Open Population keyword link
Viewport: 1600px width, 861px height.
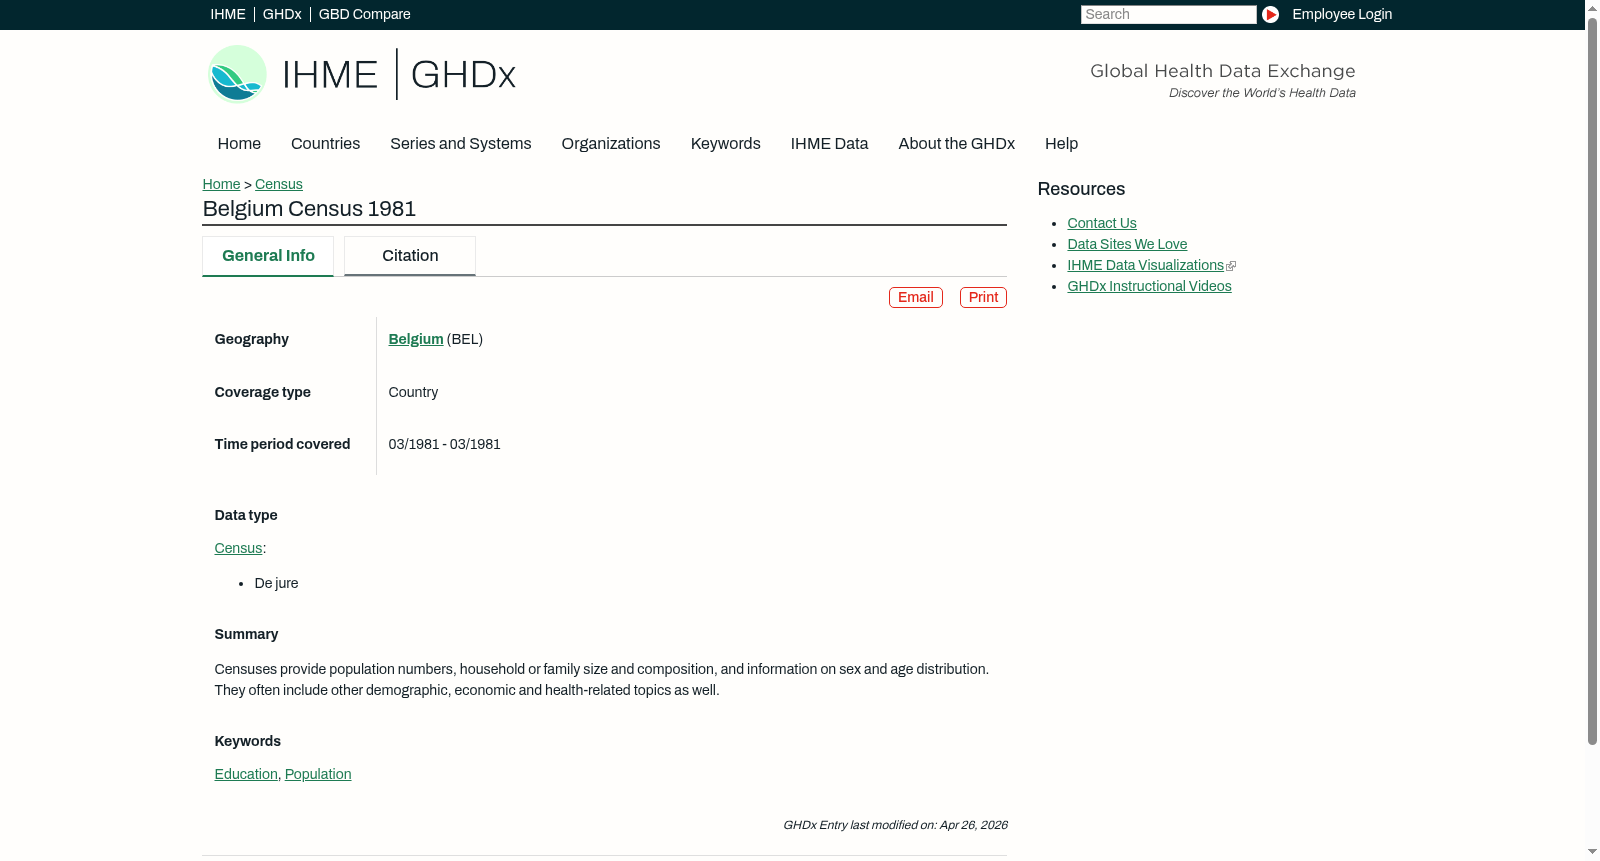click(x=318, y=774)
